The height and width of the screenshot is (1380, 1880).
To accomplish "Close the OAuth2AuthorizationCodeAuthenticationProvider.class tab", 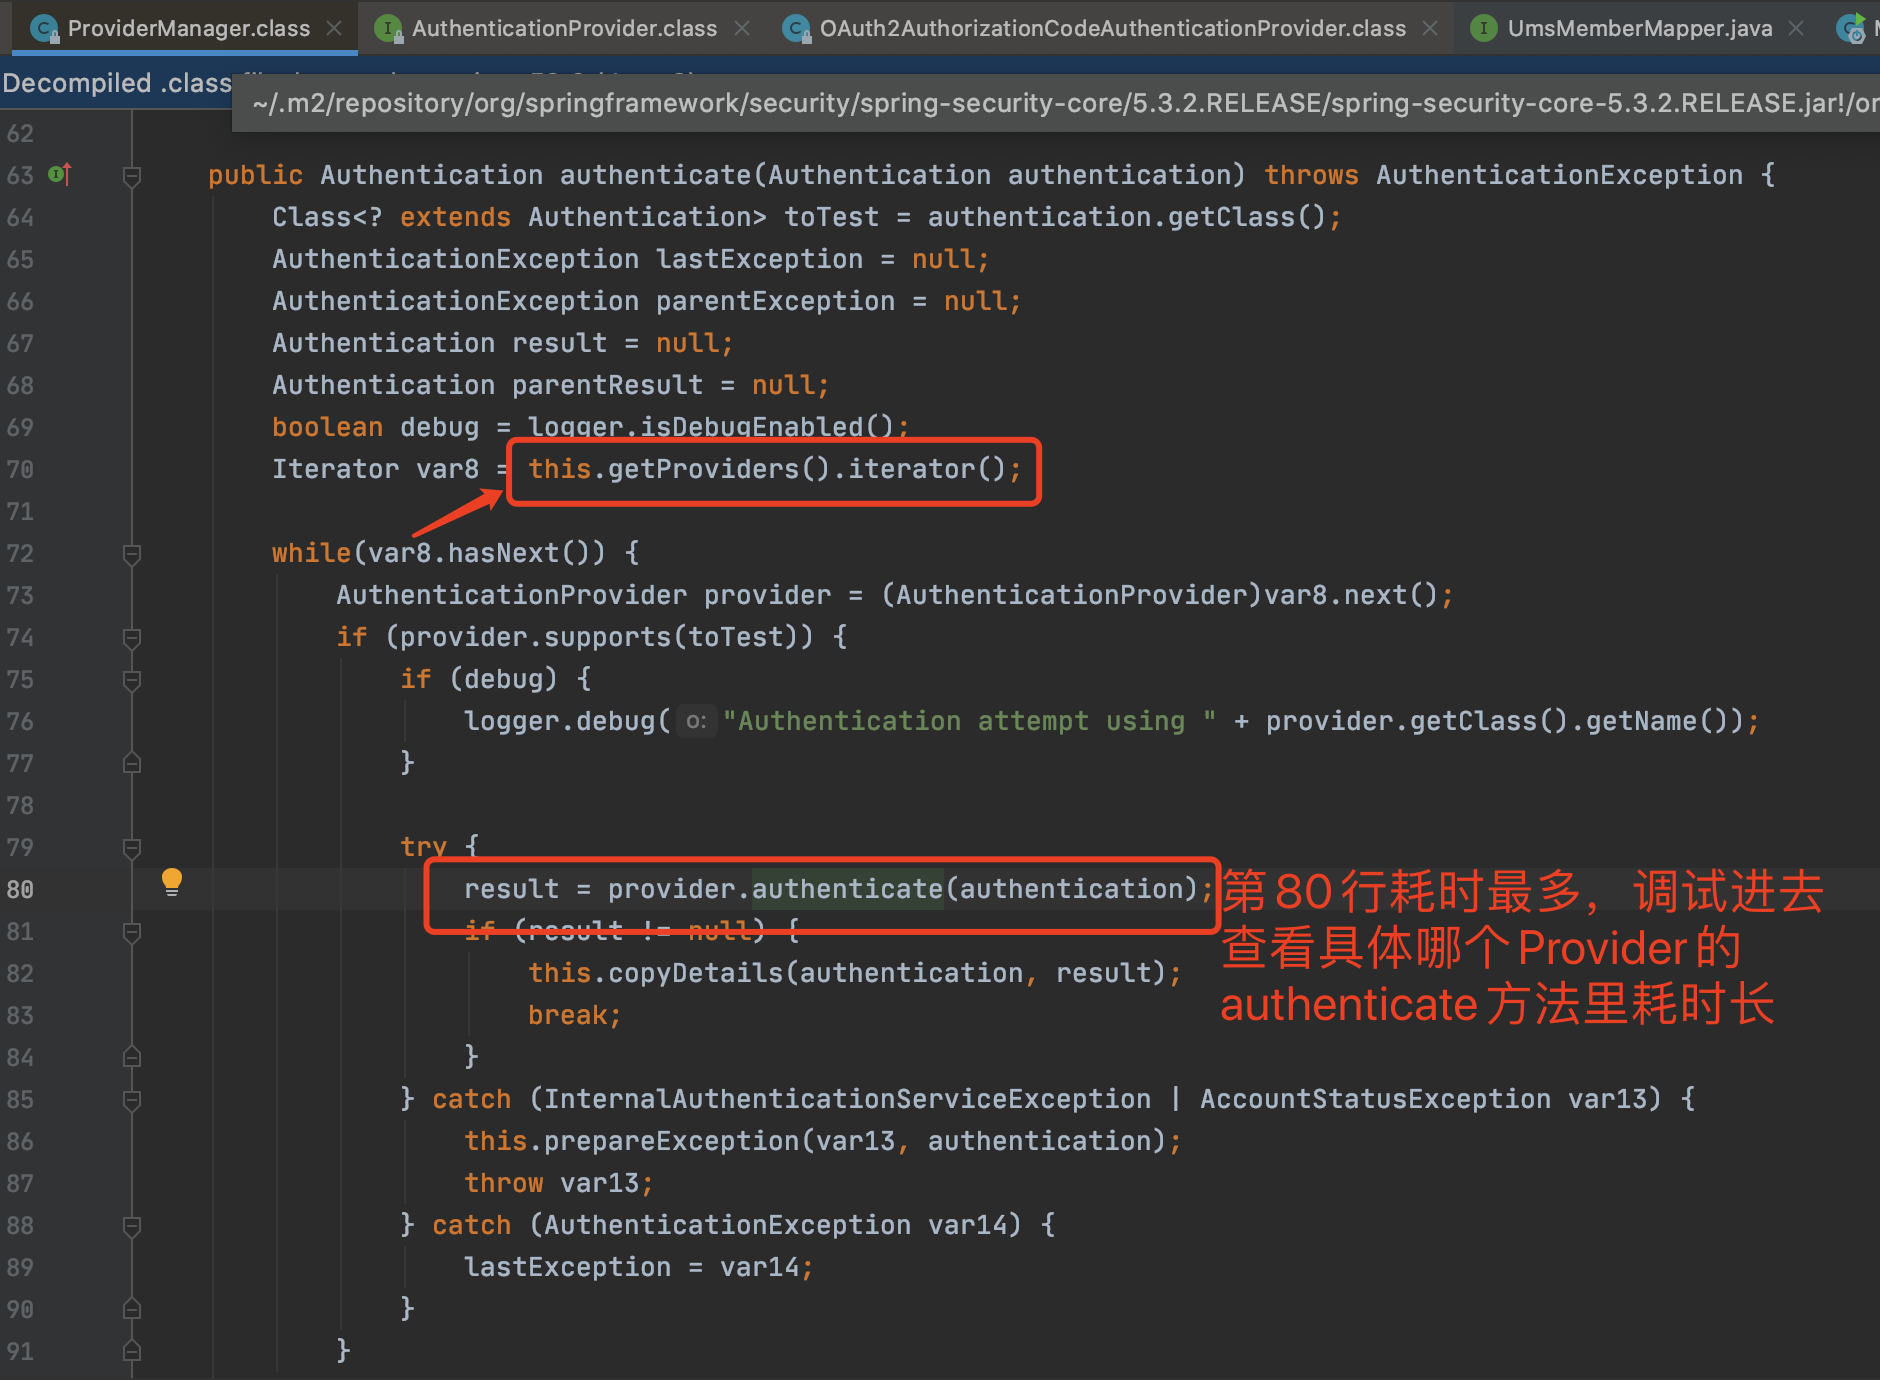I will pyautogui.click(x=1430, y=29).
